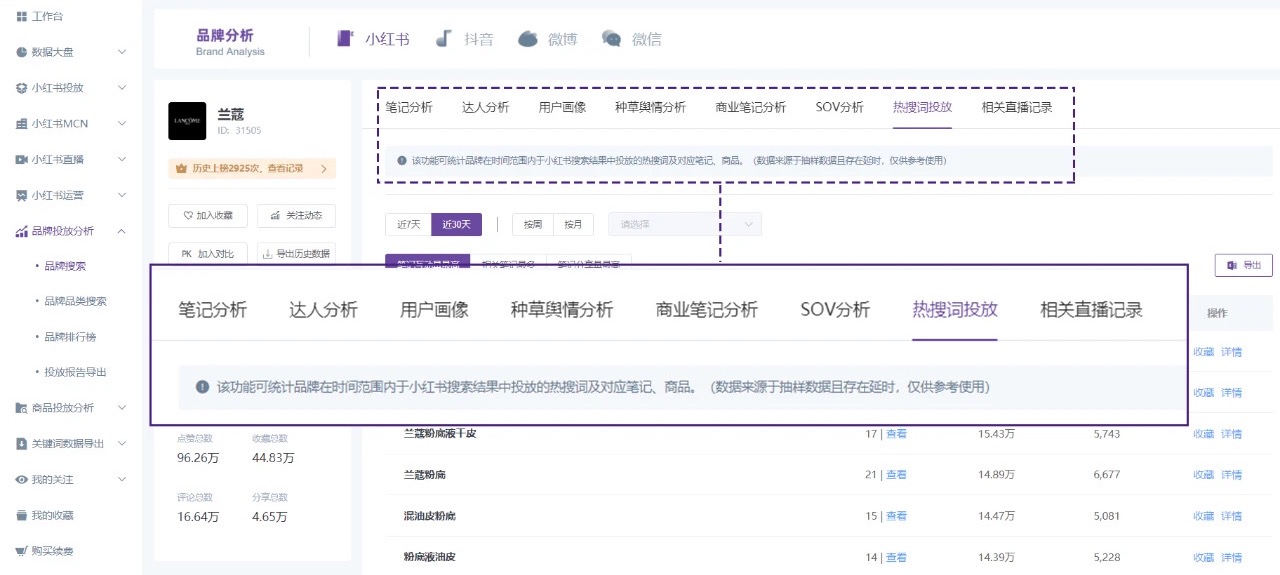Click 收藏 in the 混油皮粉底 row
The width and height of the screenshot is (1280, 575).
click(x=1203, y=516)
